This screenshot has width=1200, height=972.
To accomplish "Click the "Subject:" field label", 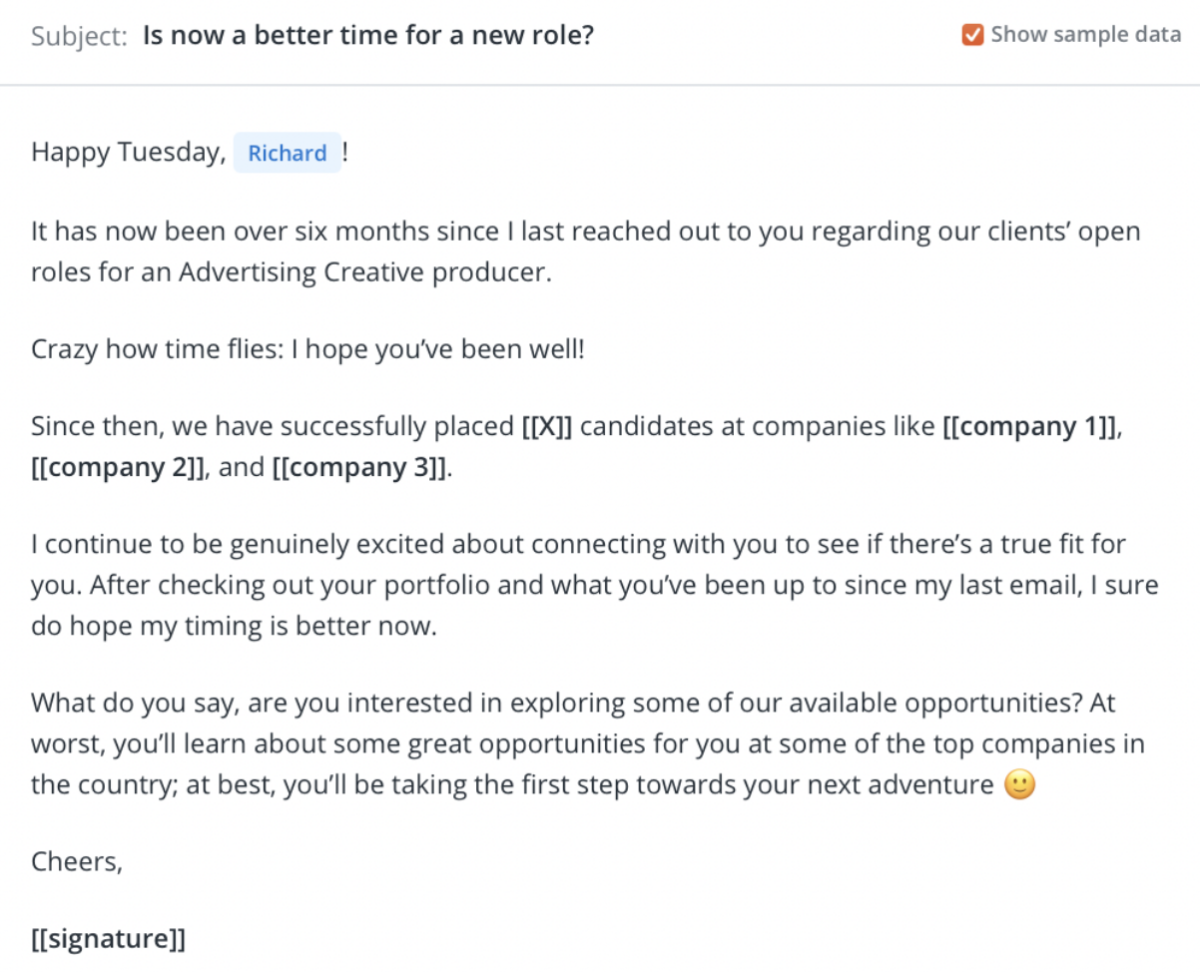I will point(79,35).
